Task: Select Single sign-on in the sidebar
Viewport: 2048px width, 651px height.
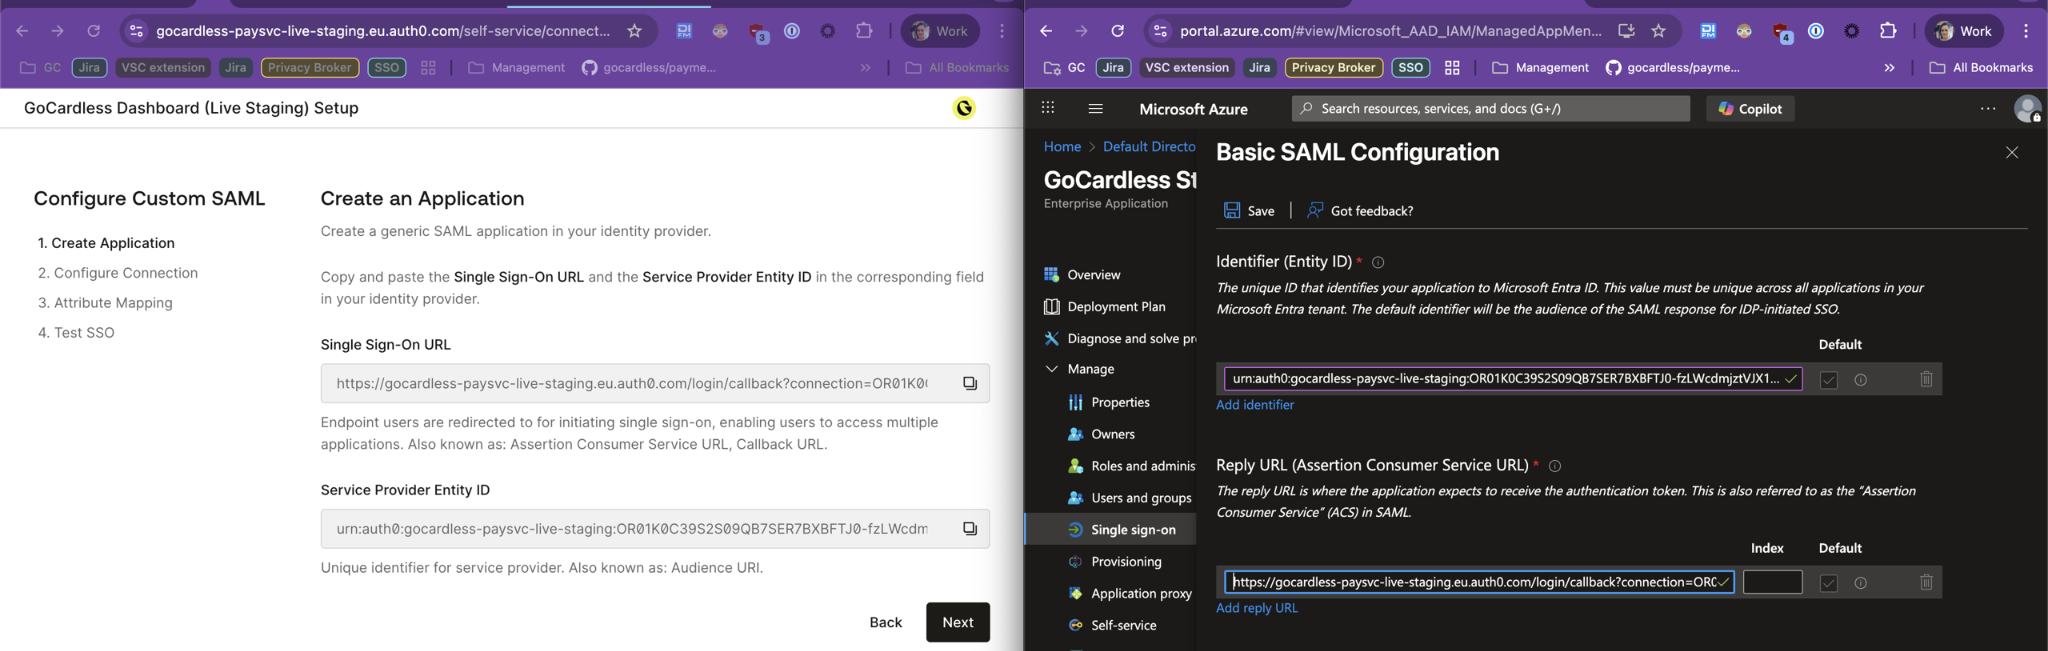Action: (1132, 530)
